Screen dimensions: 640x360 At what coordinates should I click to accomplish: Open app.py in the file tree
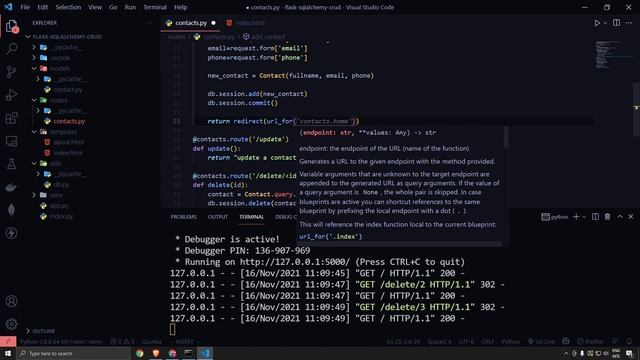click(x=60, y=206)
